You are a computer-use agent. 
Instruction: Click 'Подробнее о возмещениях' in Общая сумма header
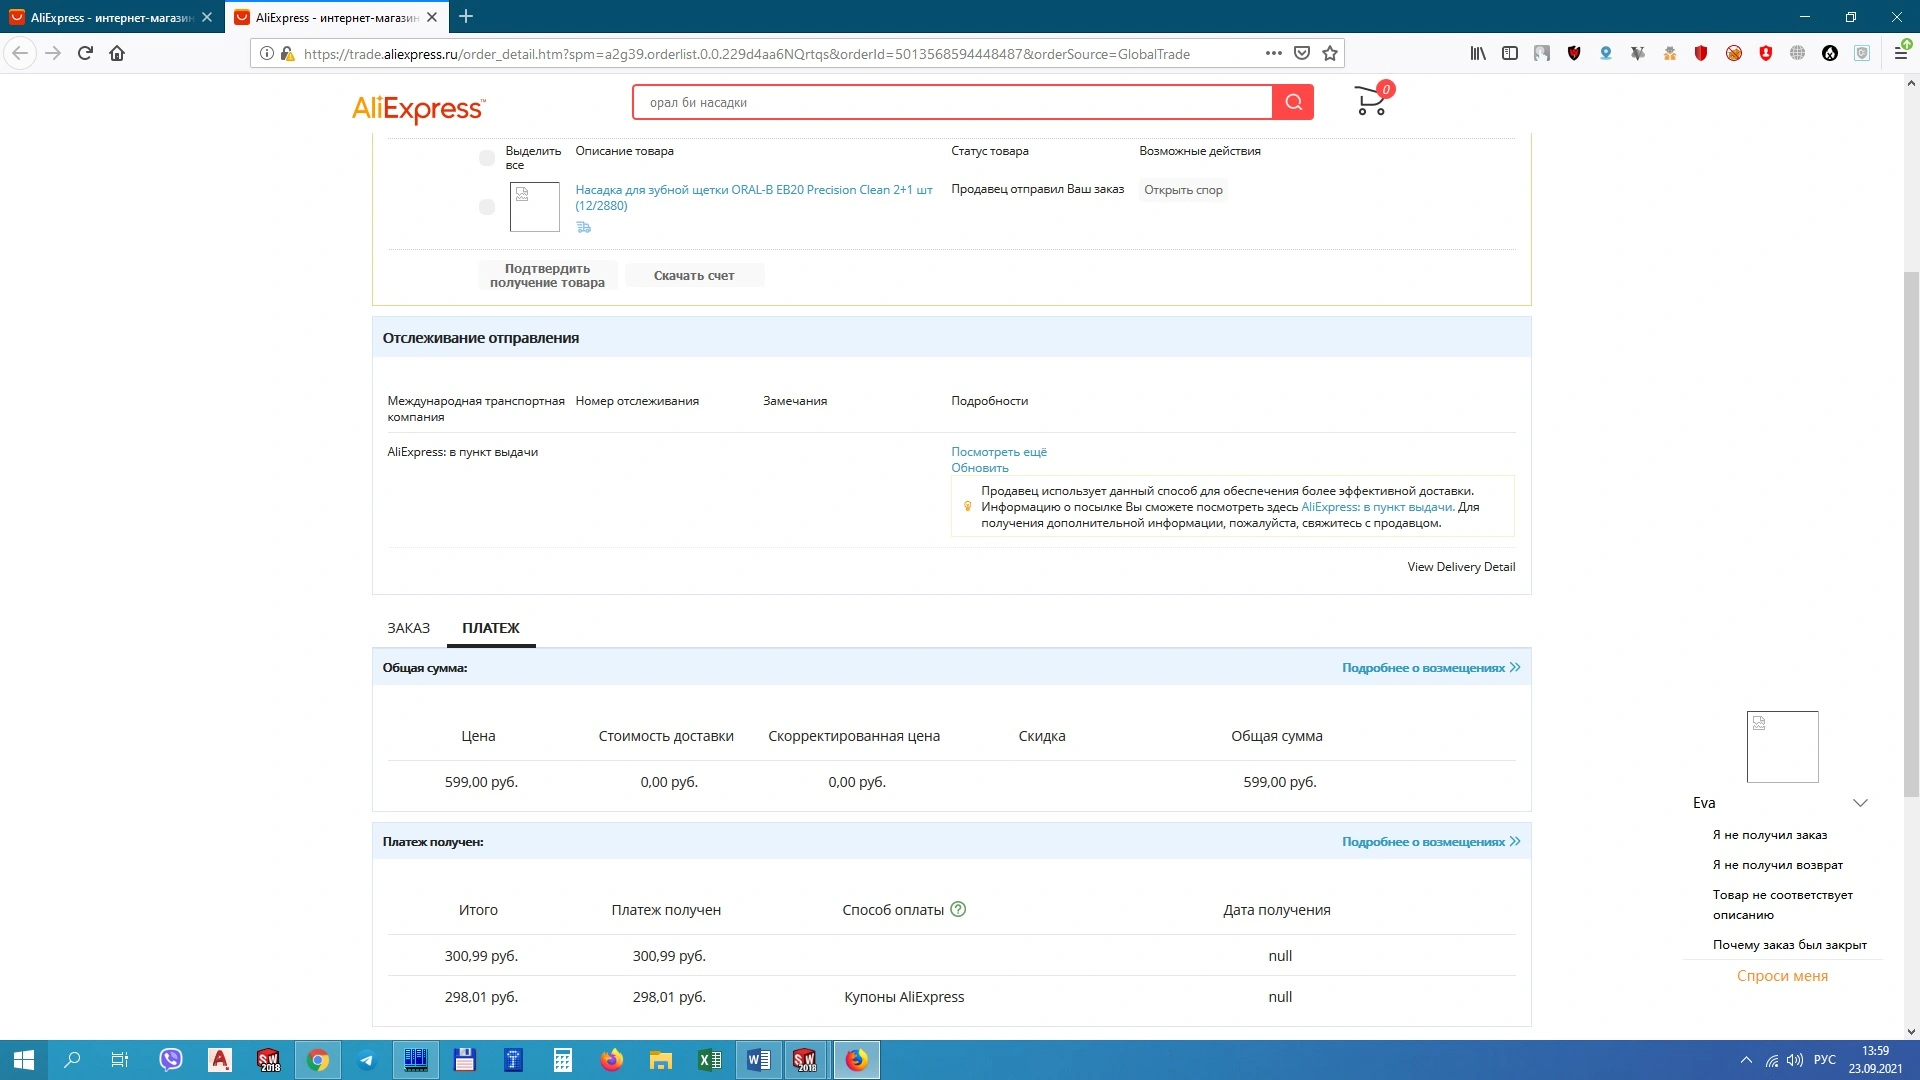[1431, 668]
